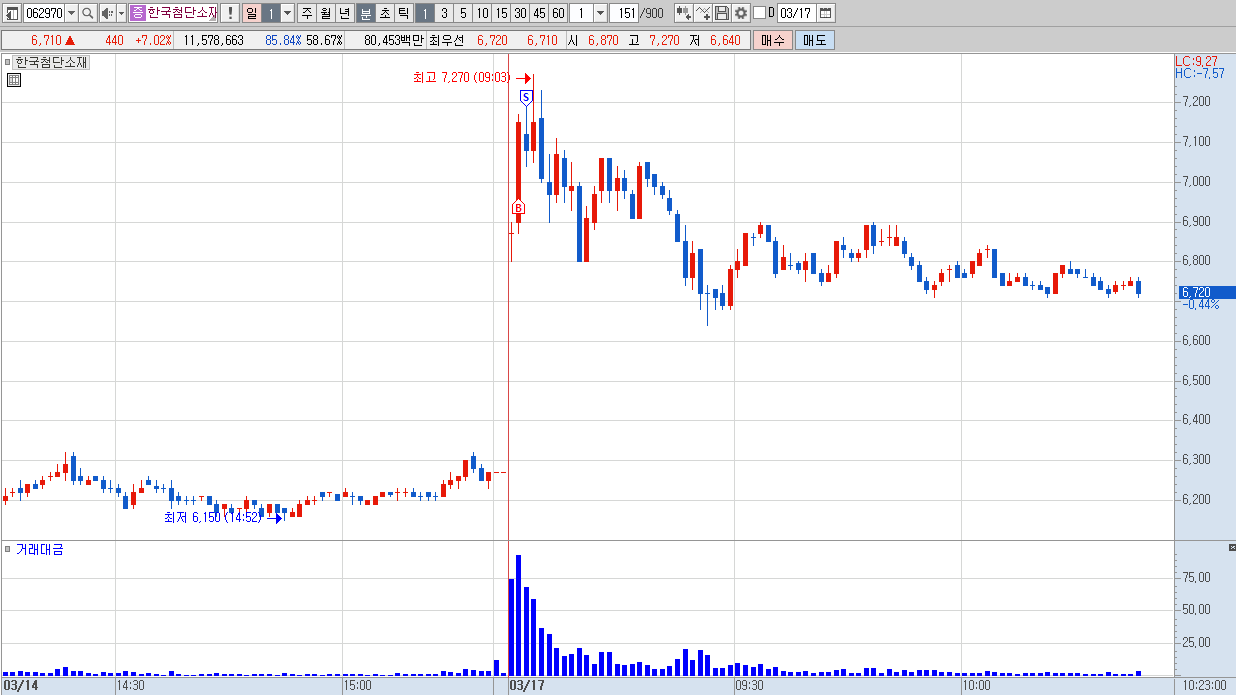Click the 매수 buy button

(772, 40)
